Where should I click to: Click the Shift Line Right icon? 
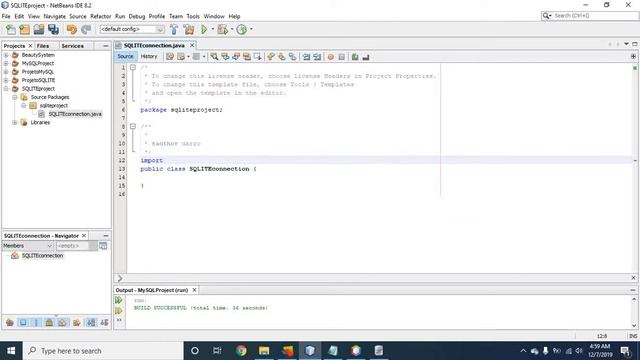click(x=317, y=57)
